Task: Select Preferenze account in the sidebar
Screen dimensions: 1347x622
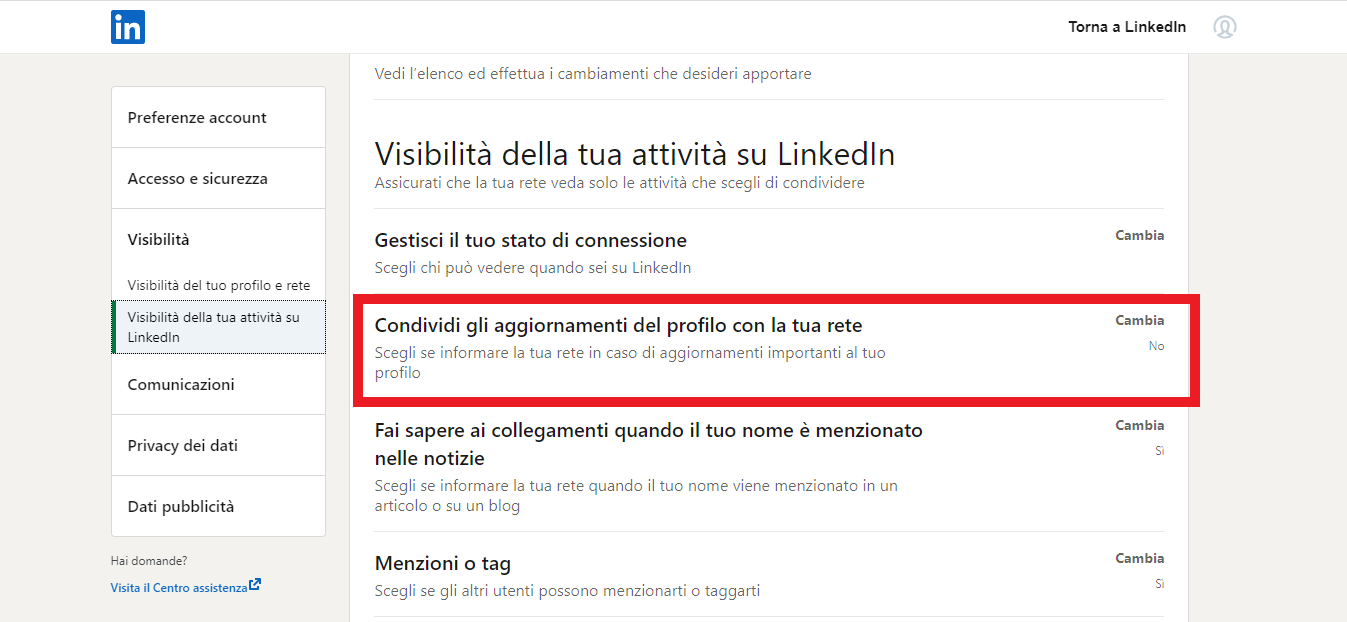Action: 197,117
